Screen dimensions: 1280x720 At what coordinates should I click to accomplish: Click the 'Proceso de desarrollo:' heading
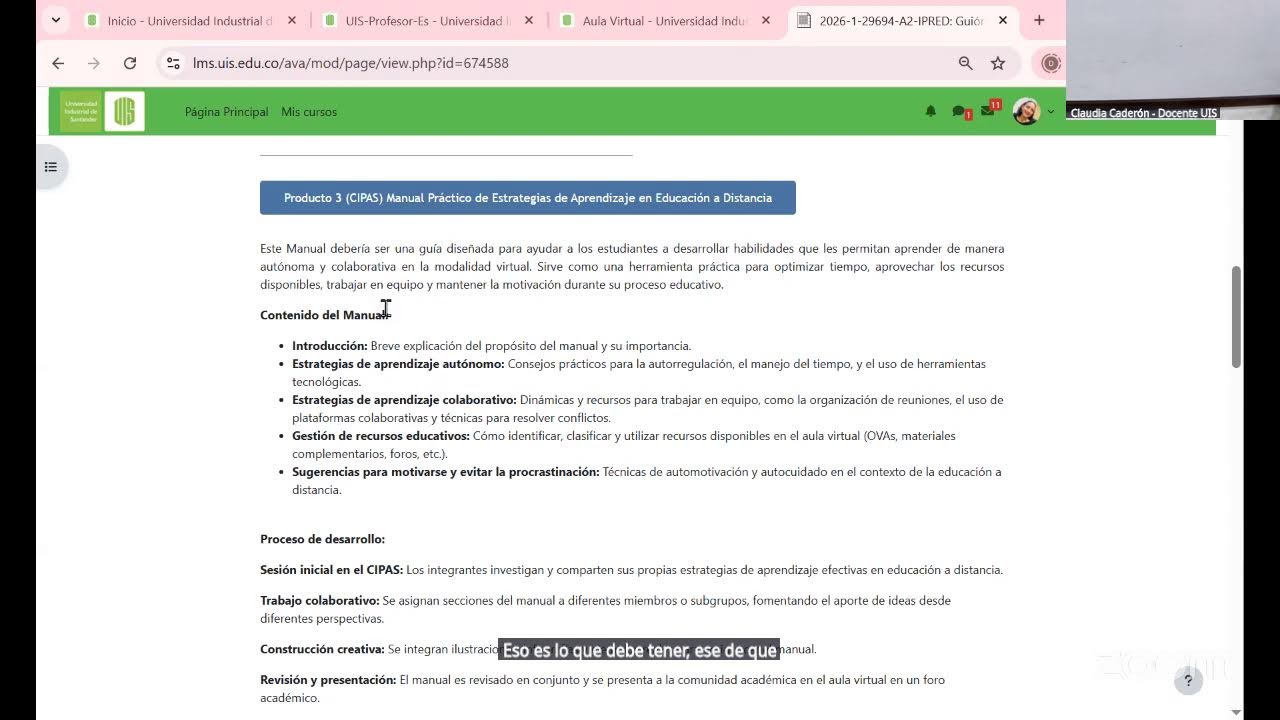coord(322,539)
